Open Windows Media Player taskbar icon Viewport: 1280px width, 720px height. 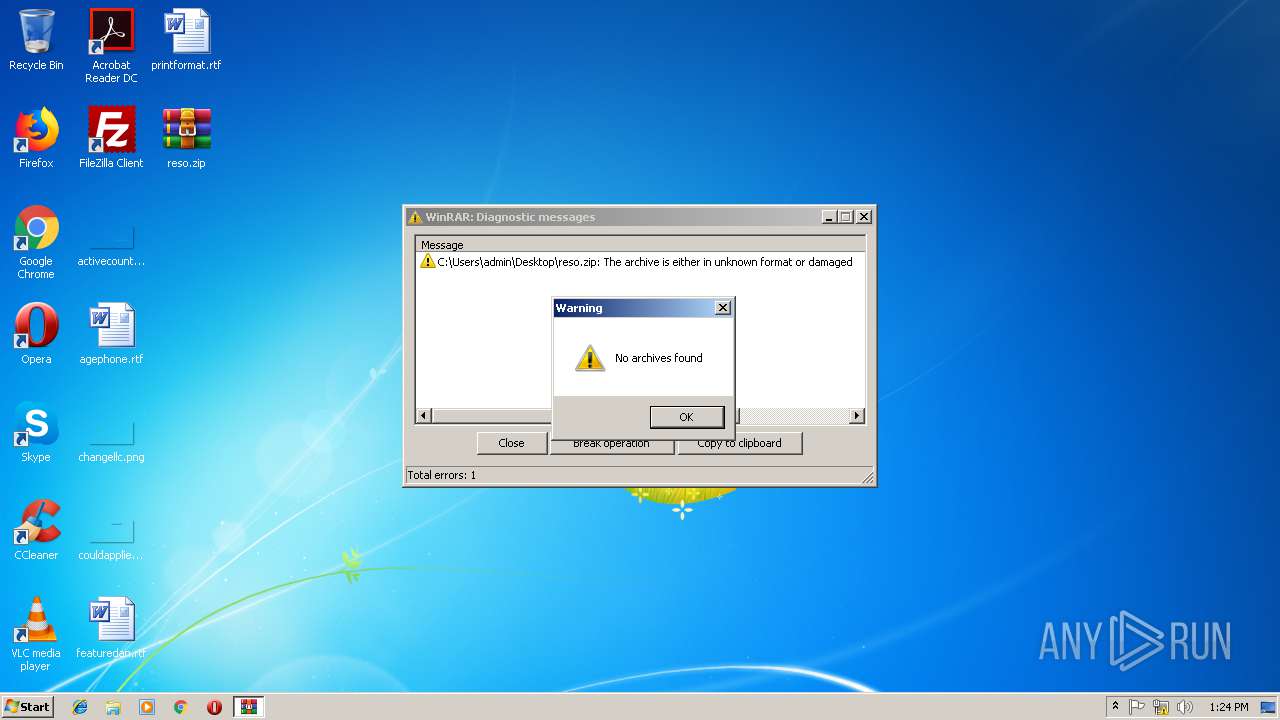pos(147,707)
